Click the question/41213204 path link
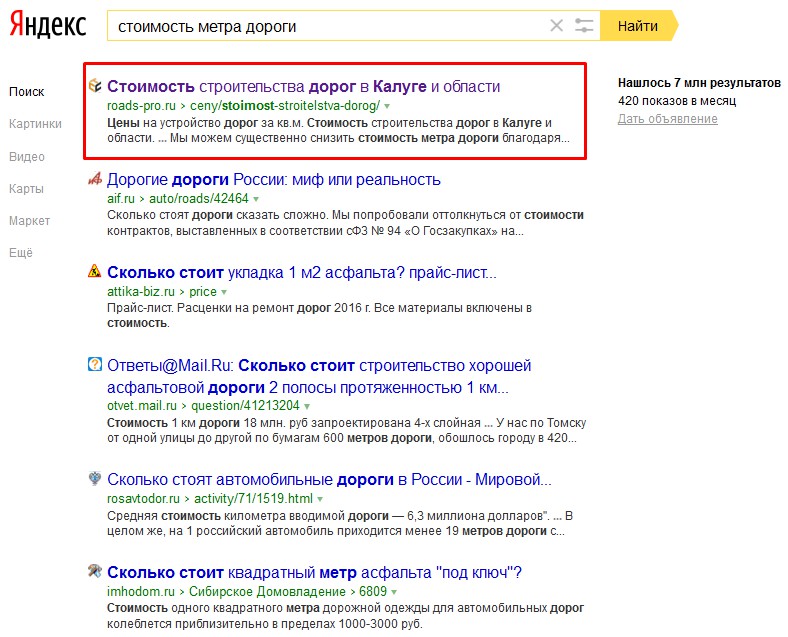The width and height of the screenshot is (788, 637). 246,406
